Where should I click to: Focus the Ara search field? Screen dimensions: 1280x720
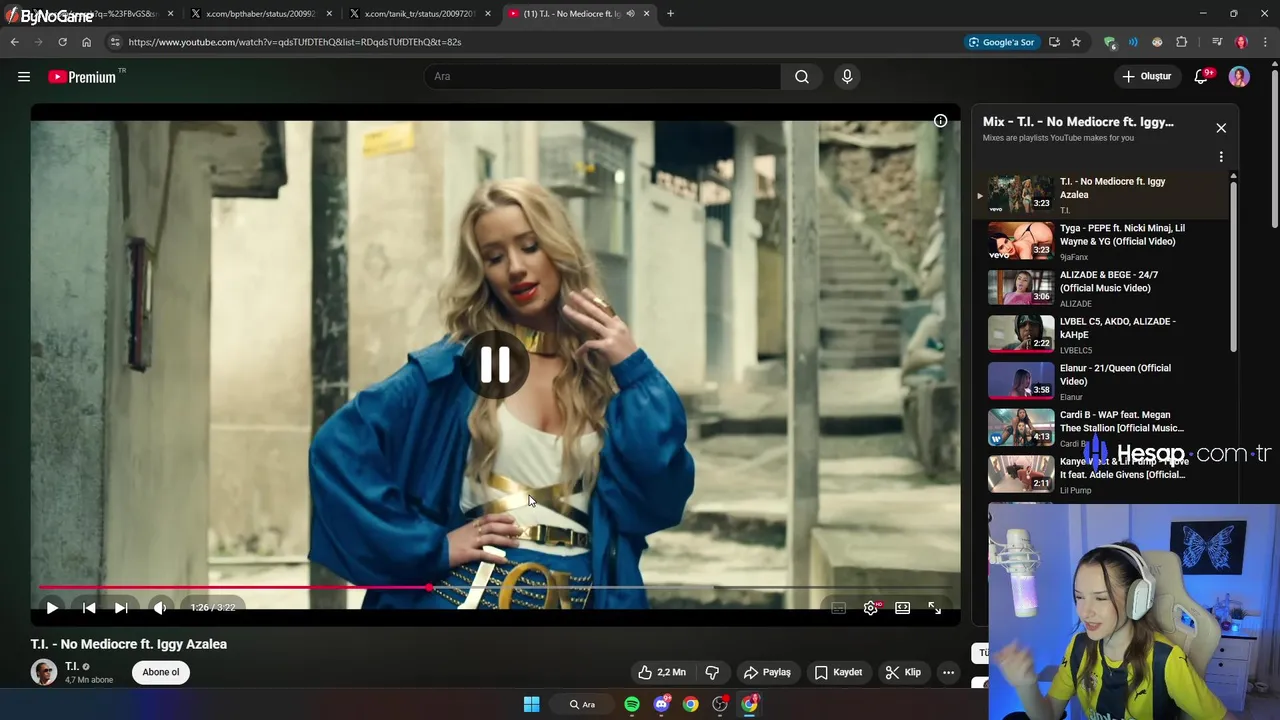[603, 76]
